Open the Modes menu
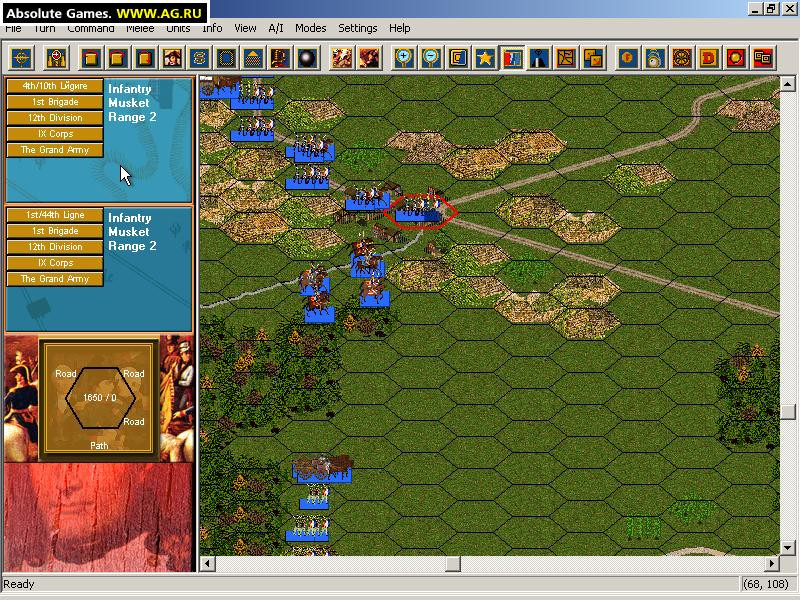 [310, 29]
